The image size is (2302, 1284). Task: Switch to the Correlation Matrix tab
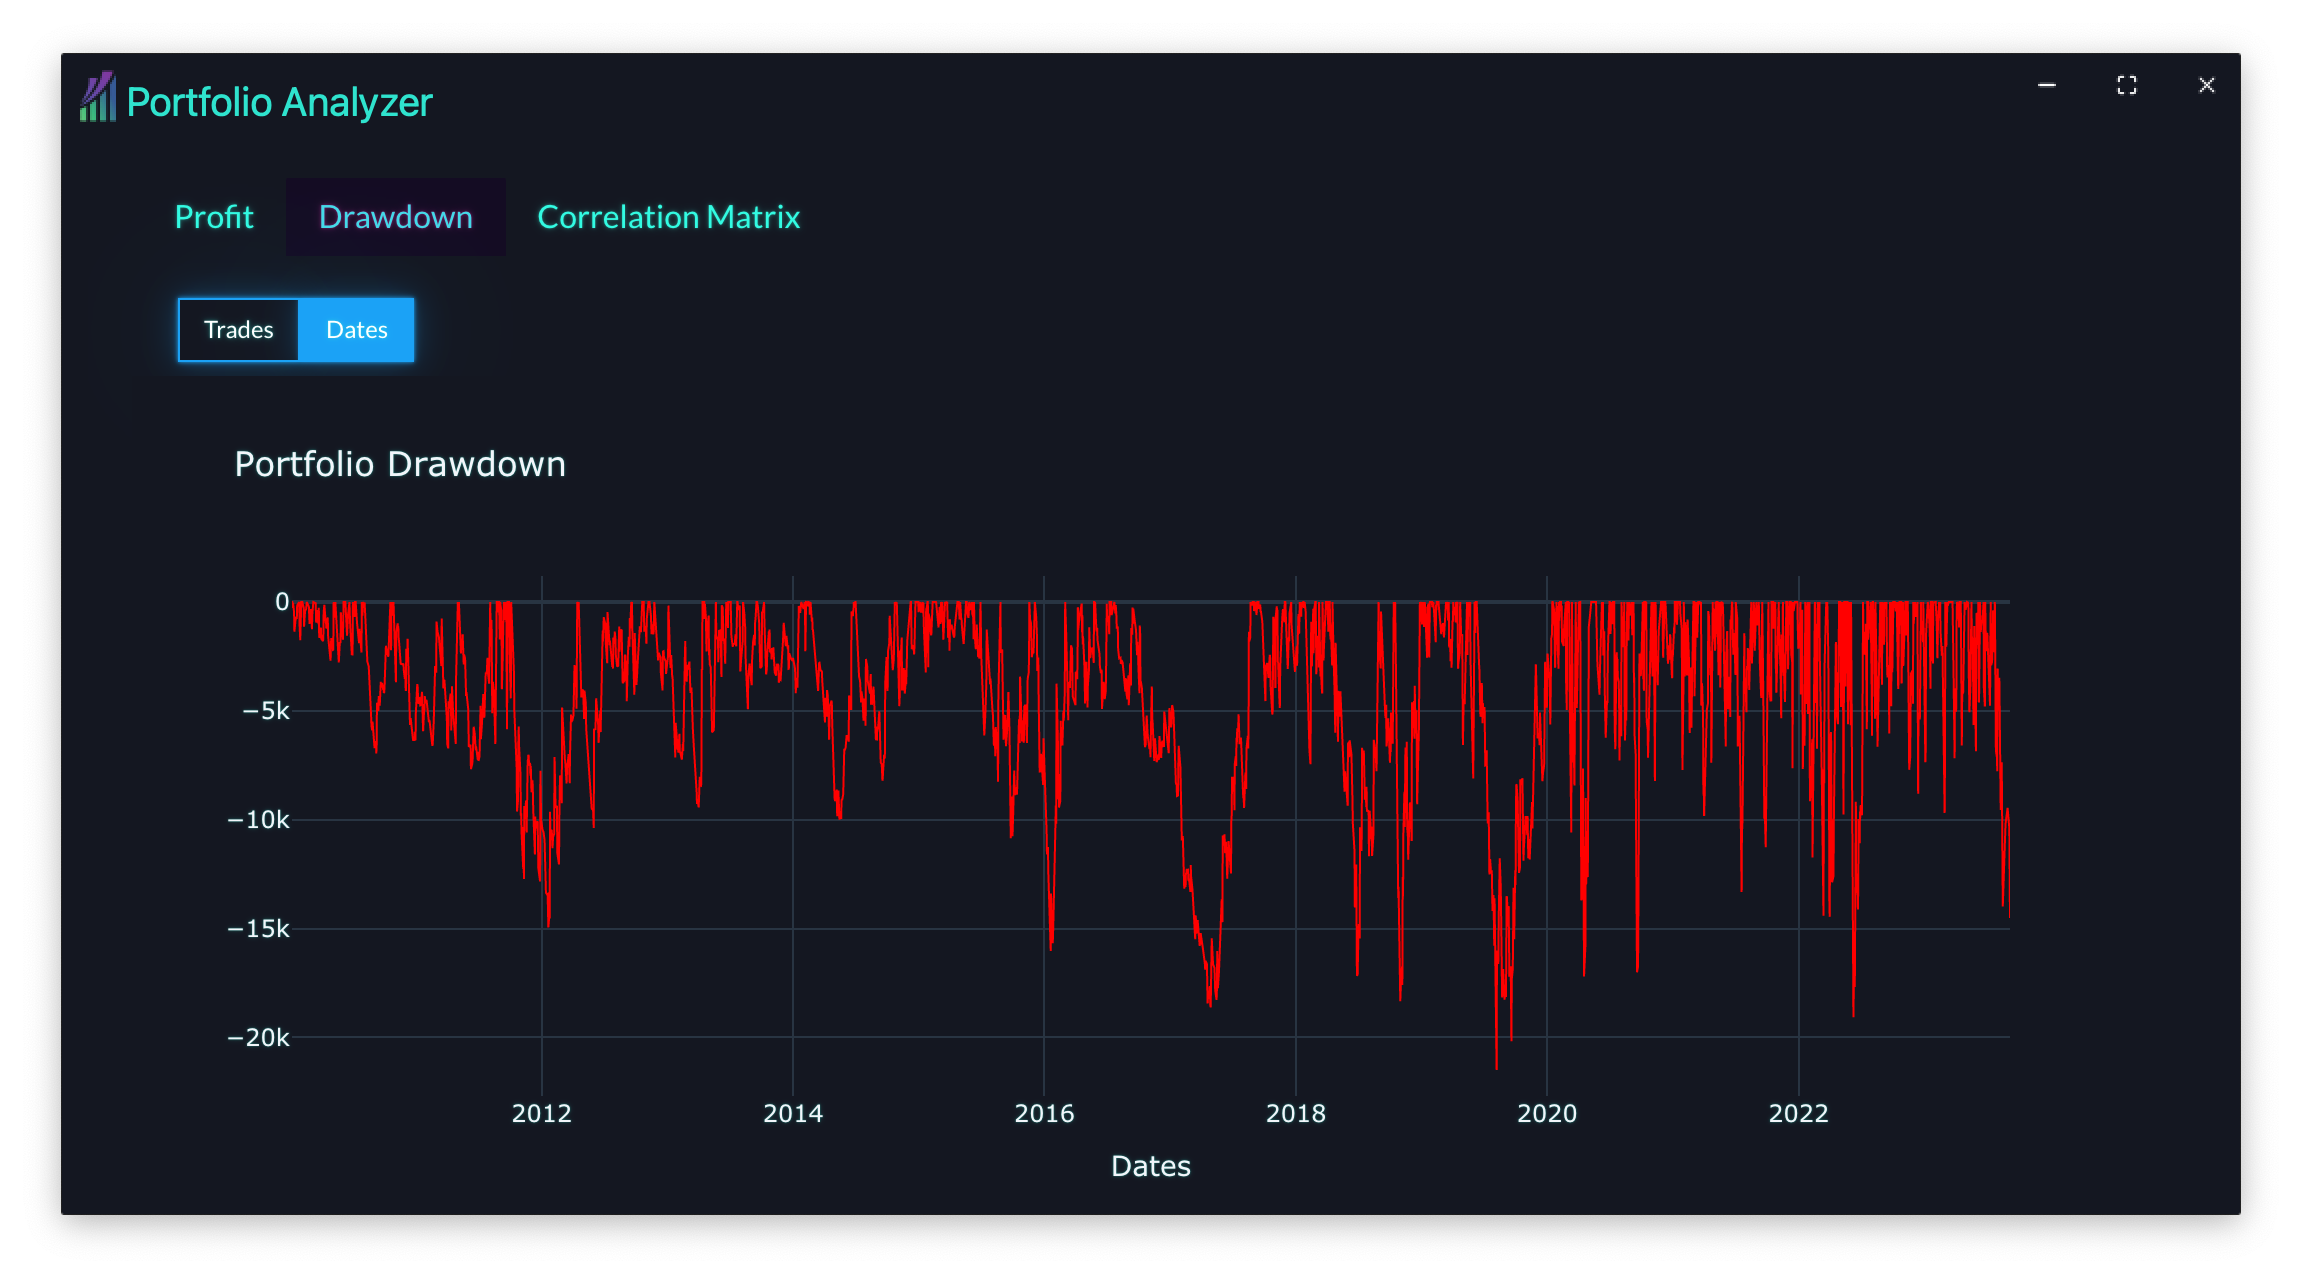pos(669,217)
